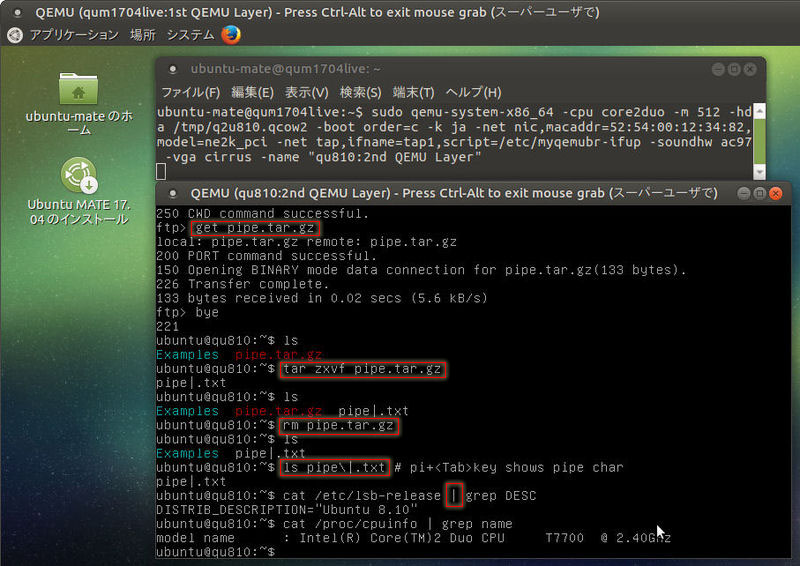Screen dimensions: 800x566
Task: Close the qu810 2nd QEMU Layer window
Action: pos(776,193)
